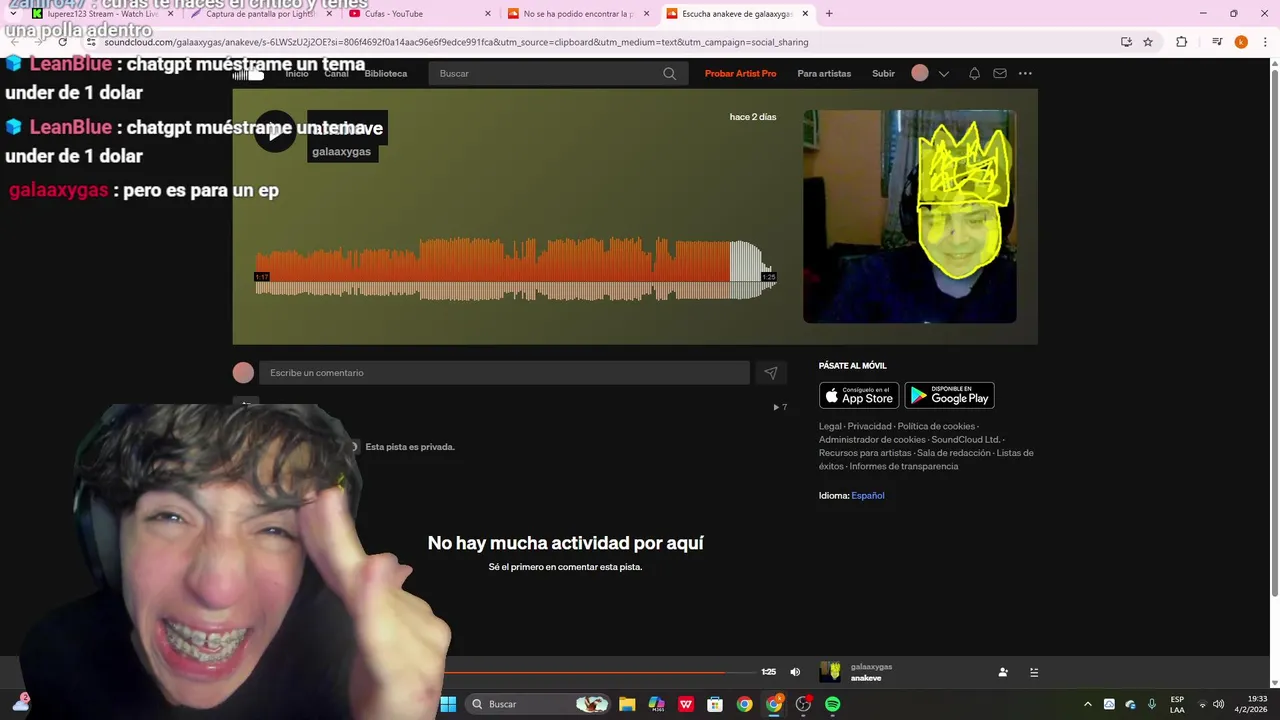1280x720 pixels.
Task: Open galaaxygas in the bottom player
Action: 871,666
